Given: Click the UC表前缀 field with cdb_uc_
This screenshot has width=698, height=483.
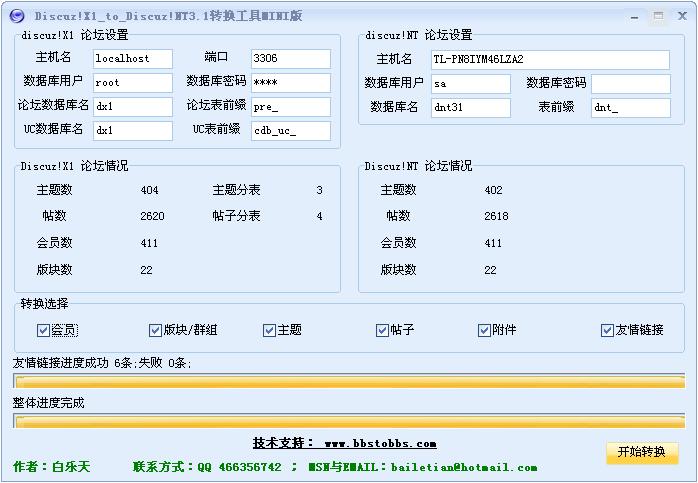Looking at the screenshot, I should point(291,130).
